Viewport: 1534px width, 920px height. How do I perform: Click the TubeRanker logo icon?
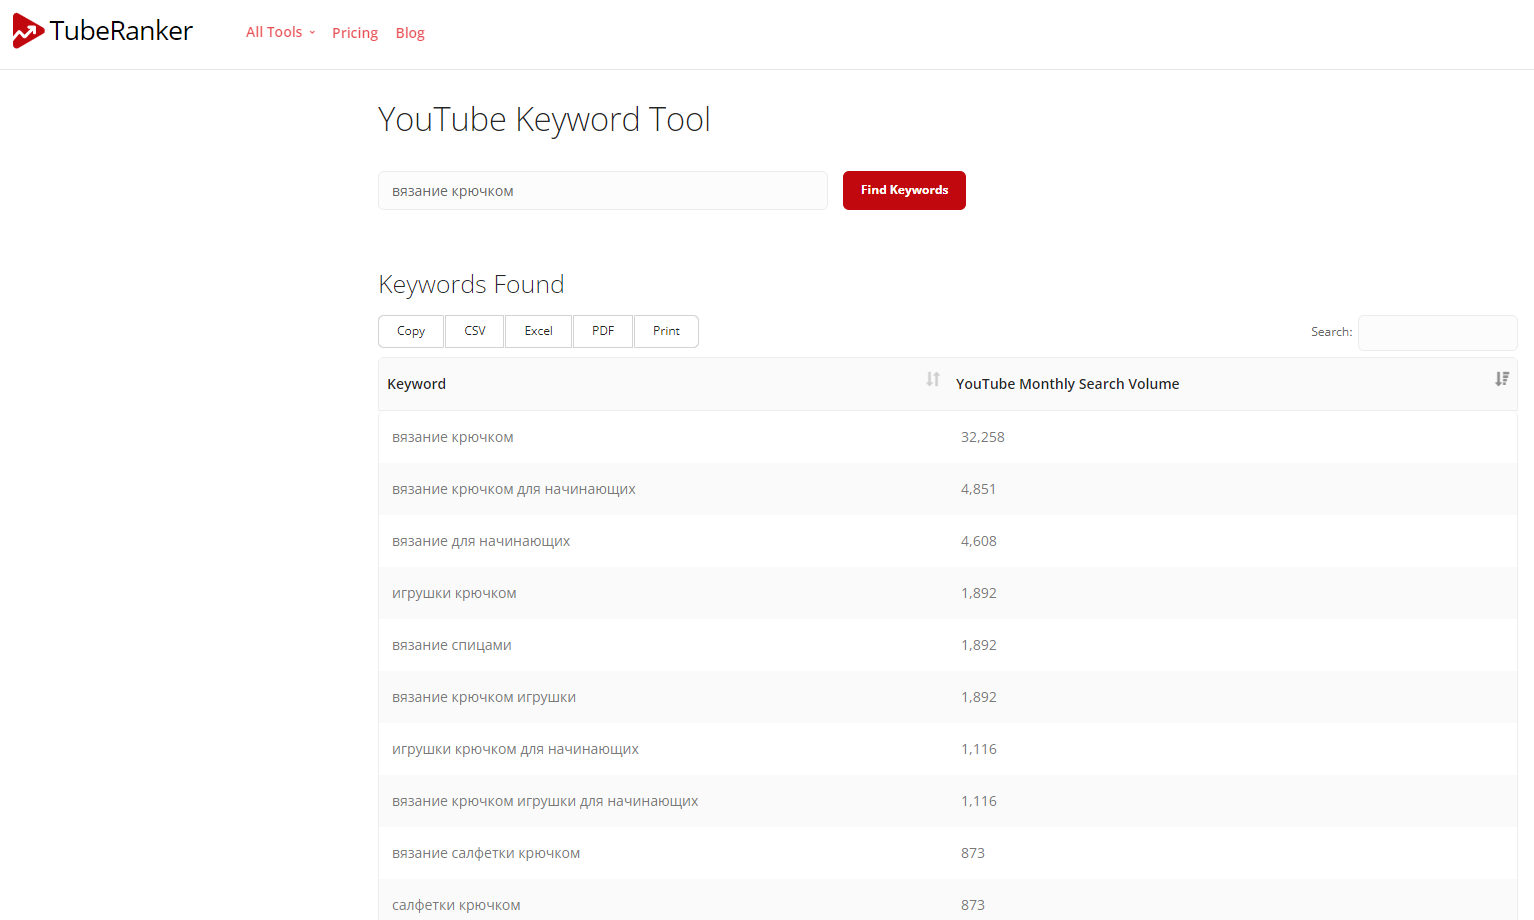[x=28, y=31]
